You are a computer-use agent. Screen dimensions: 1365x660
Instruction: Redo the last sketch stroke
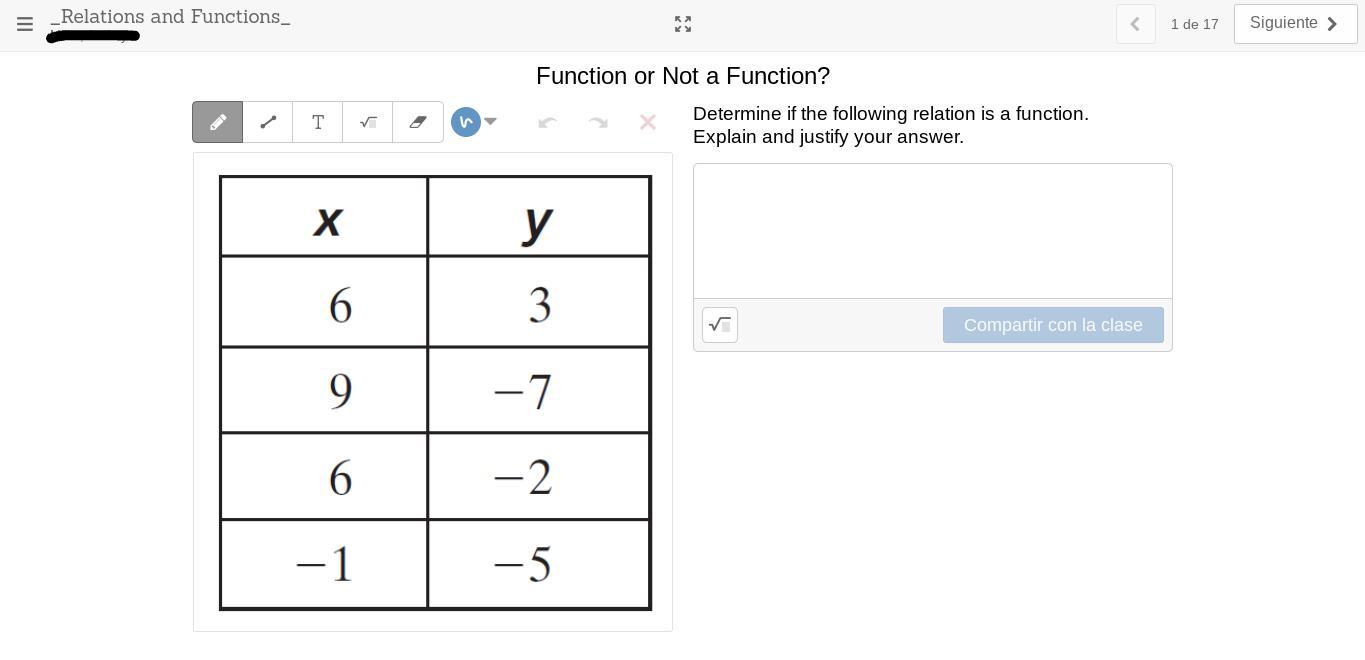[x=598, y=122]
